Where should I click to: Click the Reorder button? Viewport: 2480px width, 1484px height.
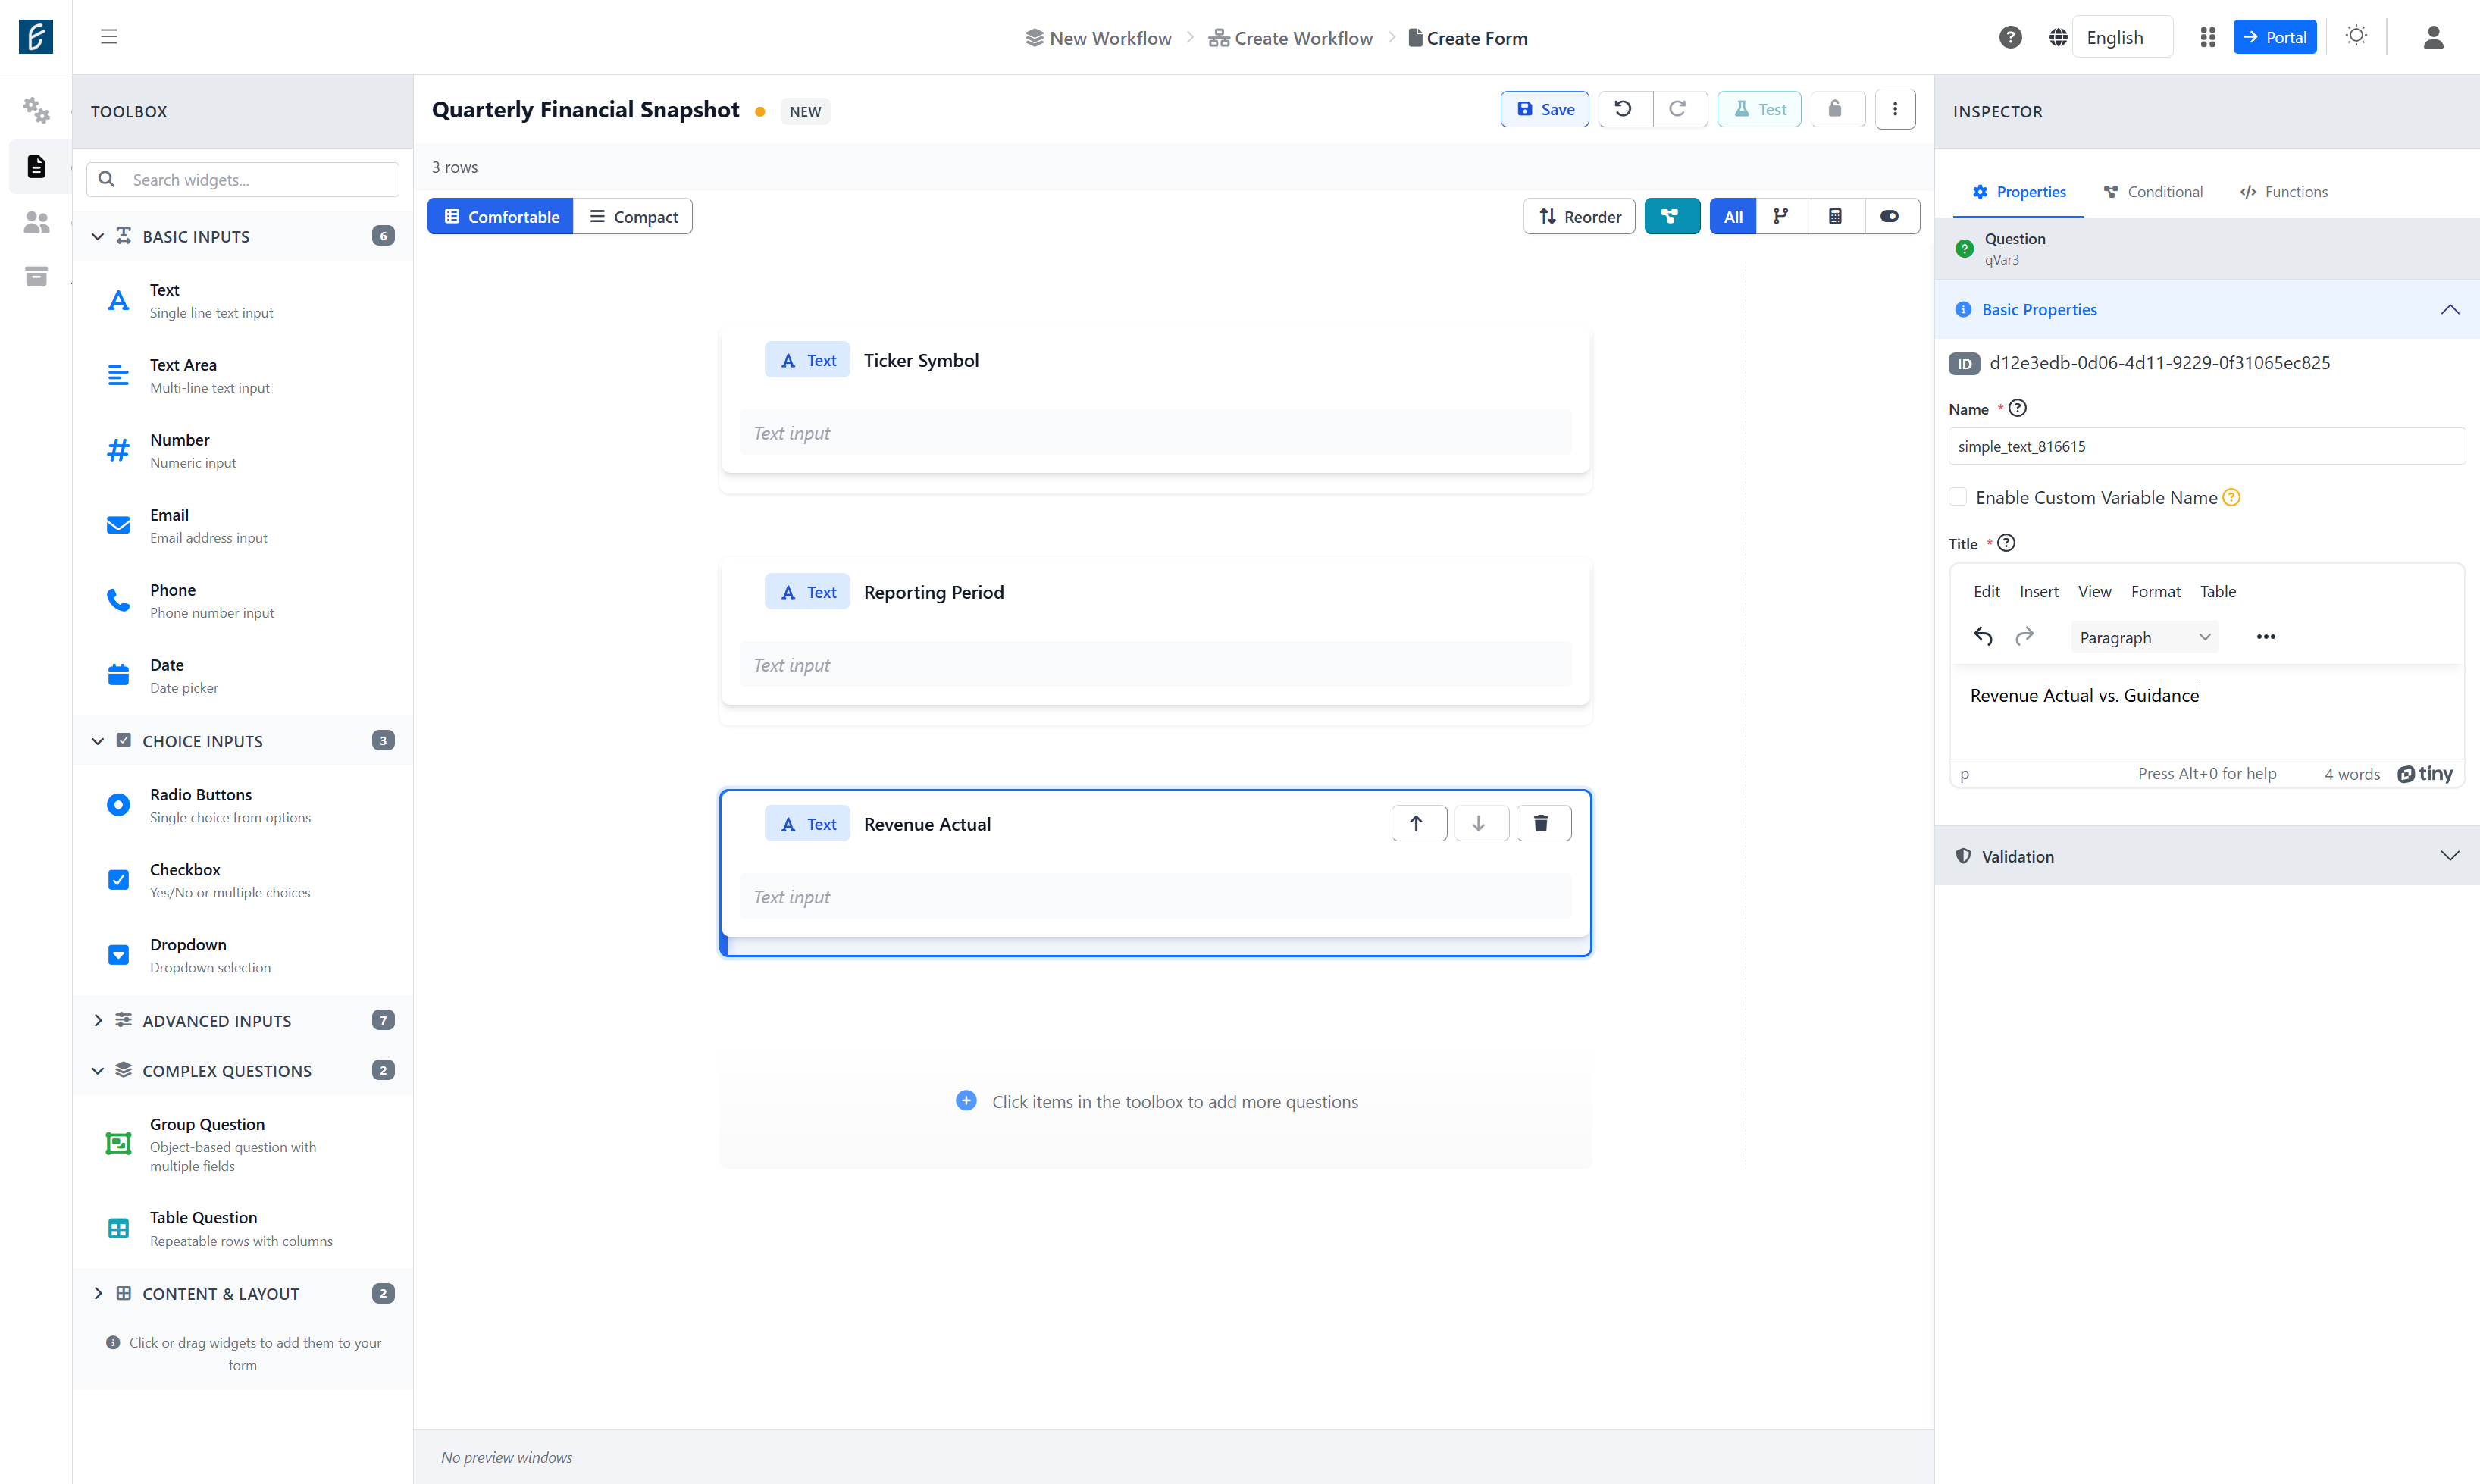(1579, 216)
